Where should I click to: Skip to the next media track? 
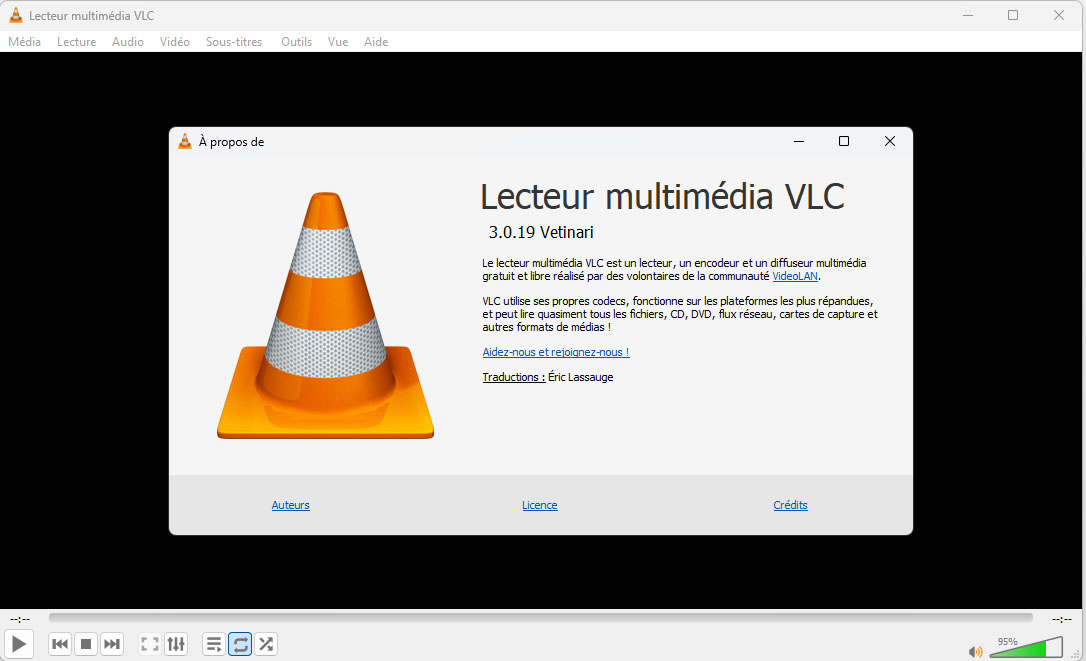pos(112,644)
